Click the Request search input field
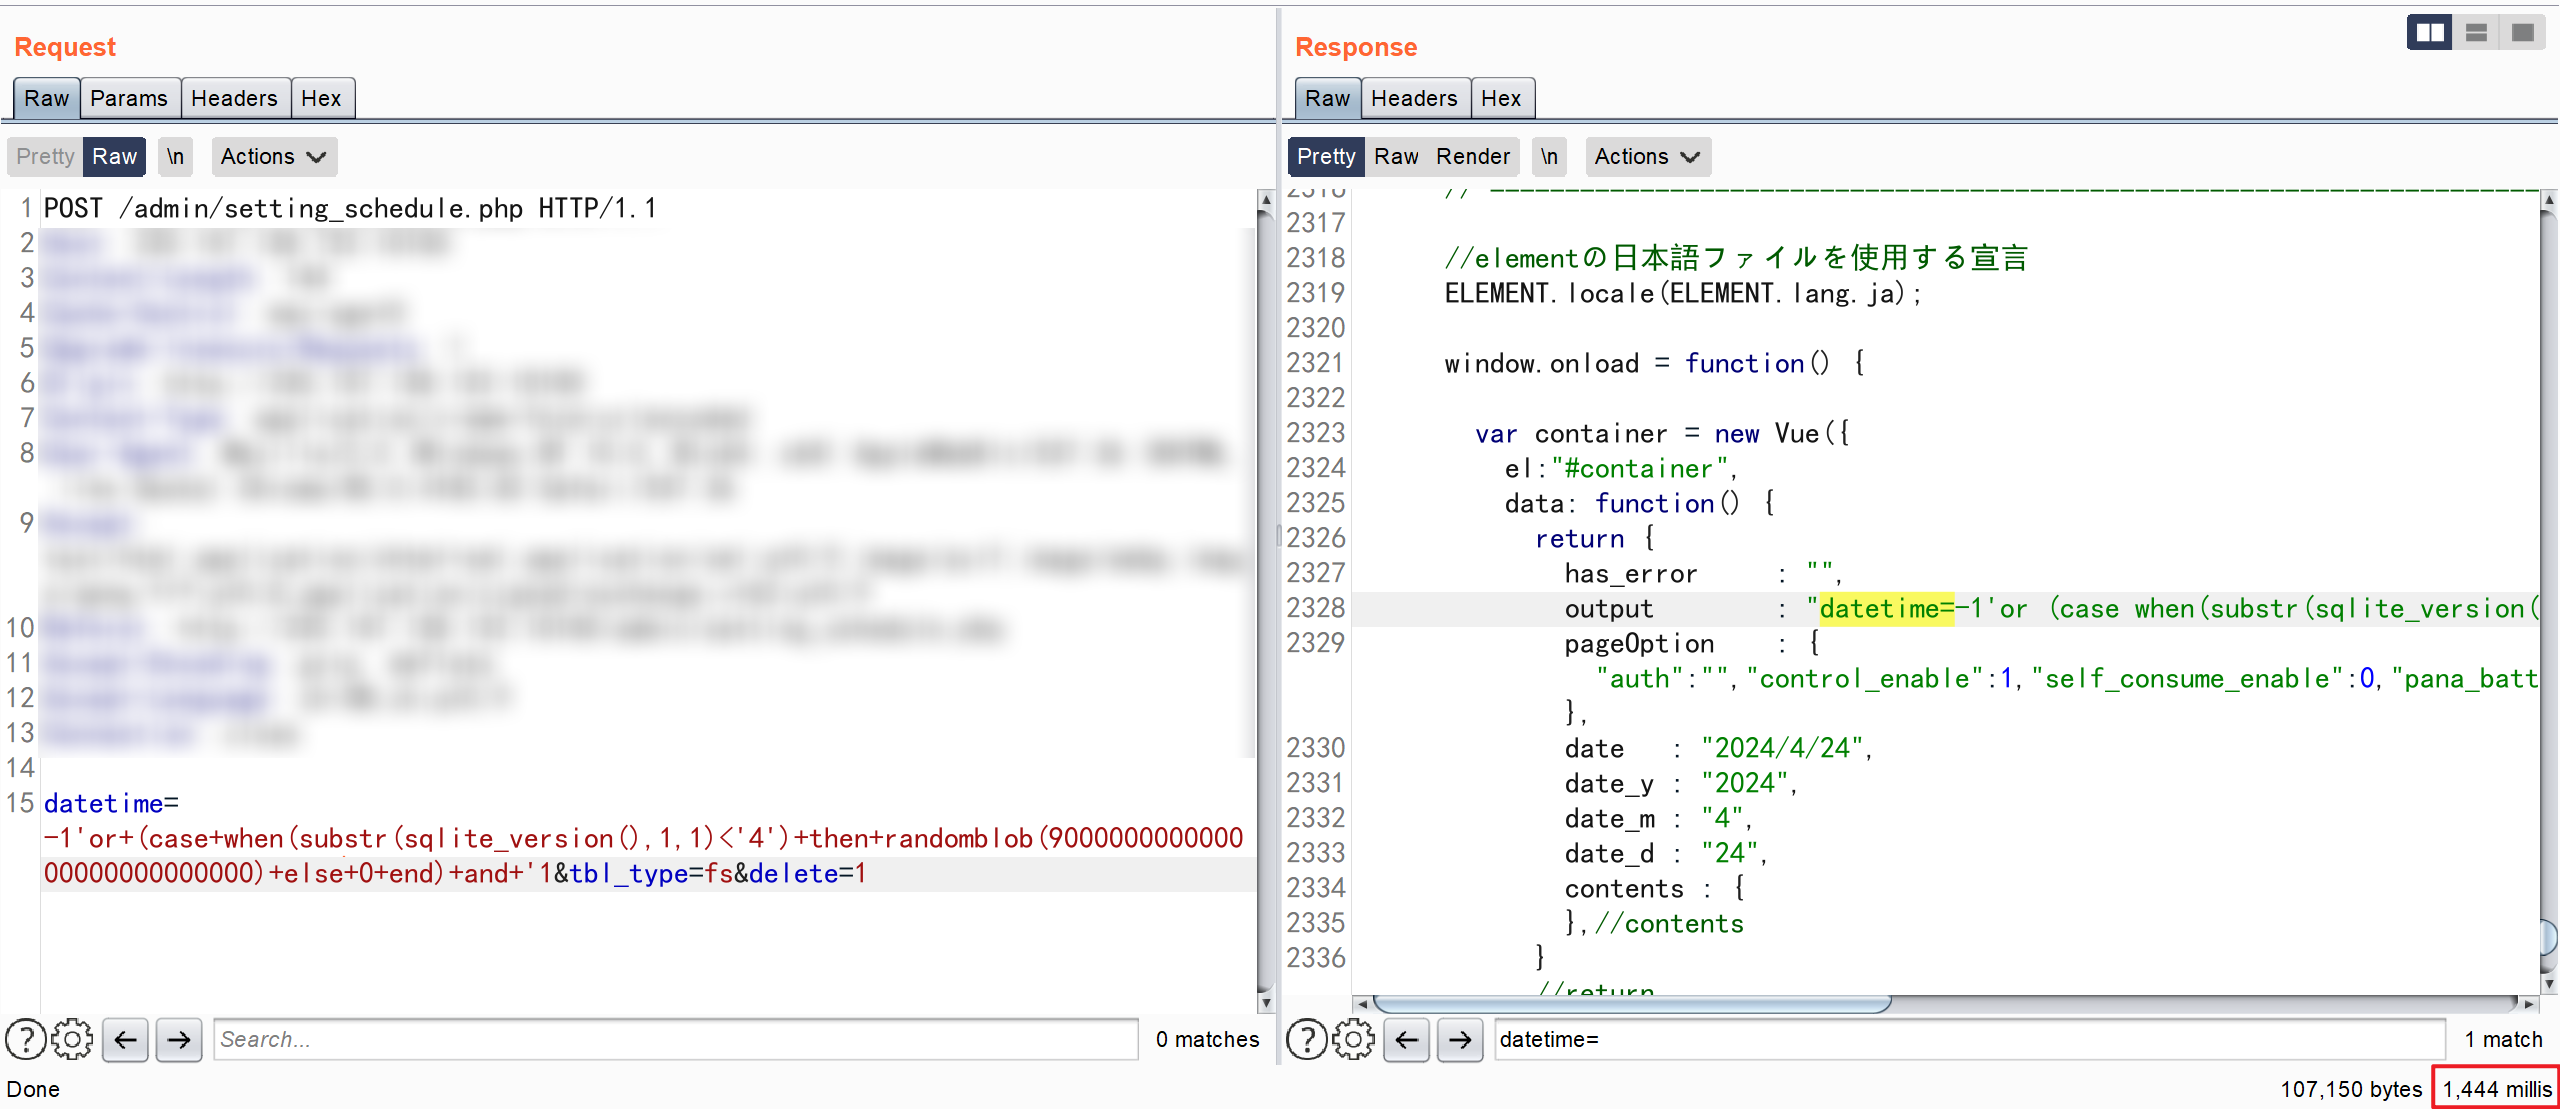Screen dimensions: 2560x1109 click(675, 1040)
